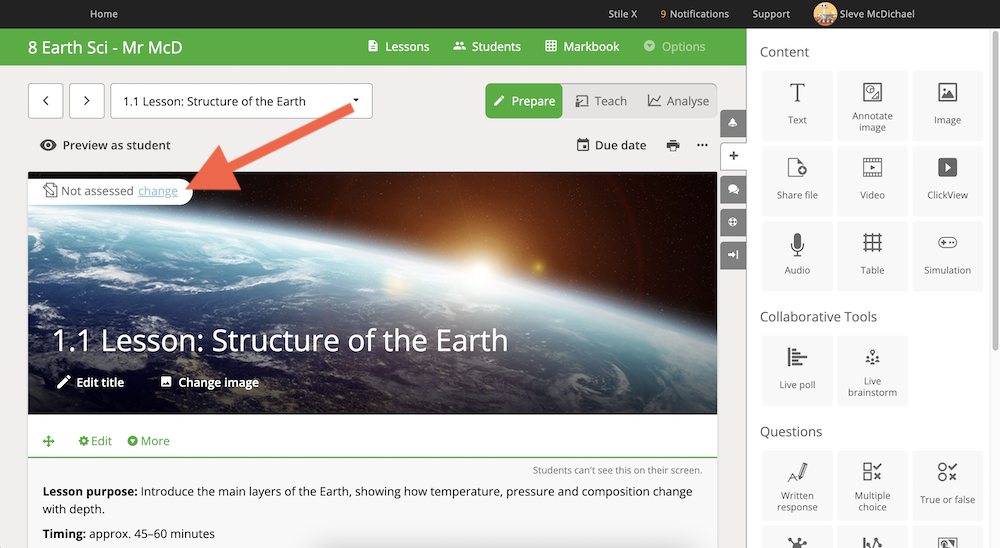The image size is (1000, 548).
Task: Switch to Analyse mode
Action: click(x=678, y=101)
